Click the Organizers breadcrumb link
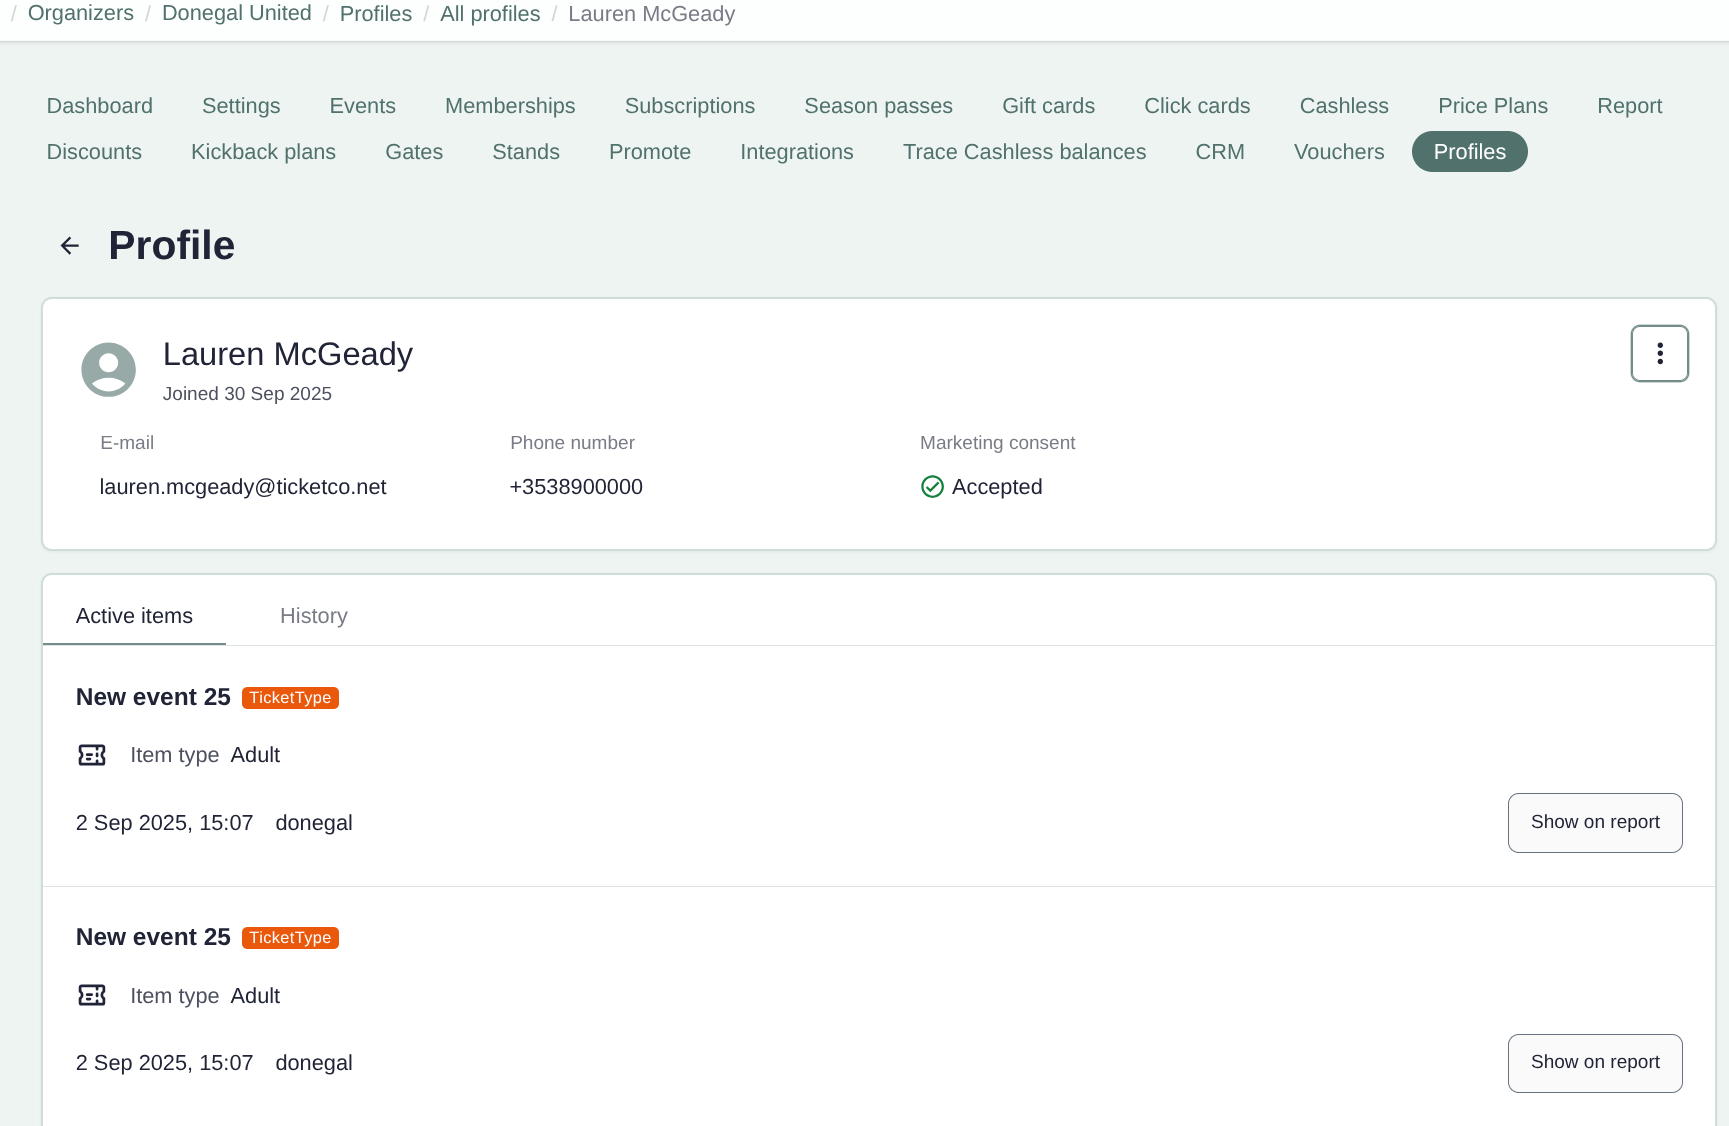This screenshot has width=1729, height=1126. [x=80, y=13]
